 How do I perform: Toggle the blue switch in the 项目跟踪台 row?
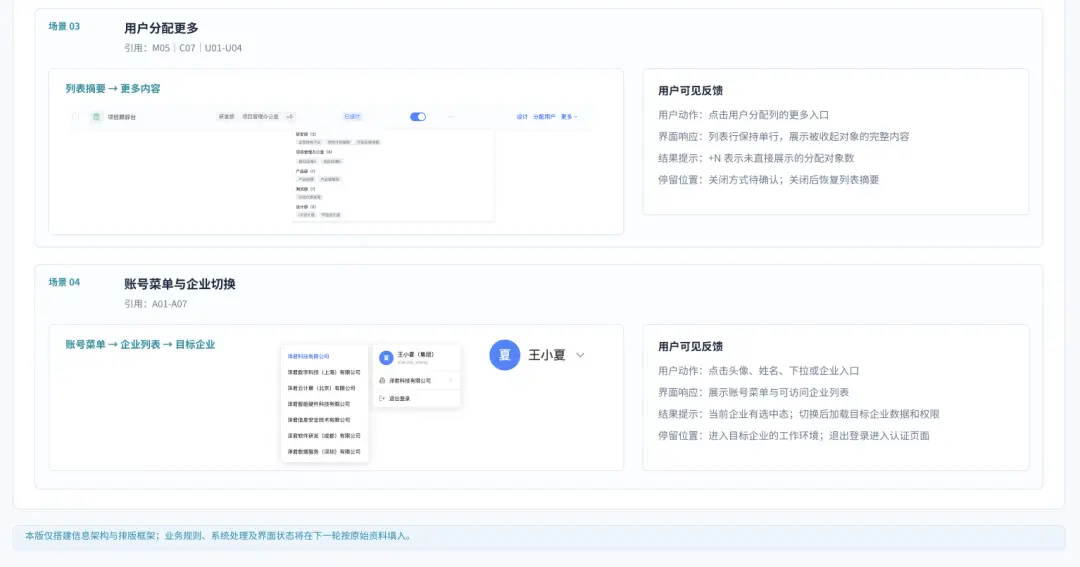click(418, 117)
